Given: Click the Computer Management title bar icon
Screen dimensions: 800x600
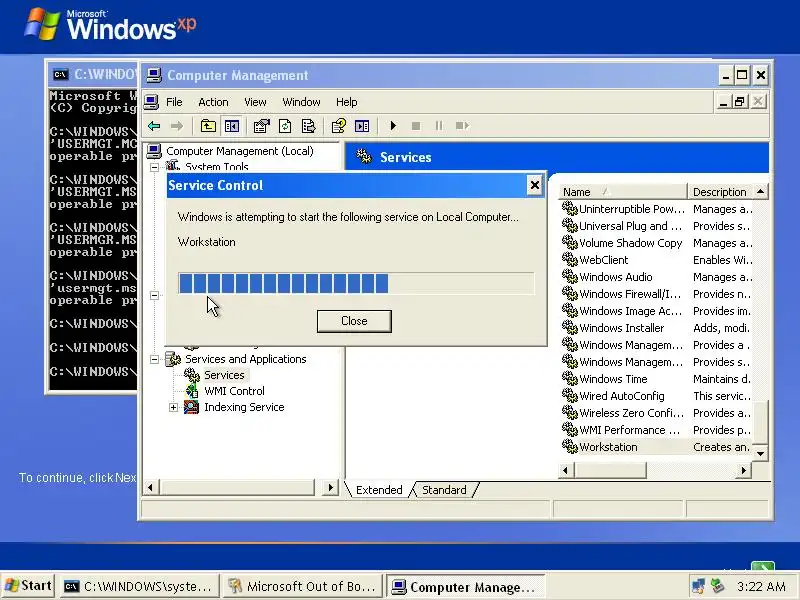Looking at the screenshot, I should pos(154,75).
